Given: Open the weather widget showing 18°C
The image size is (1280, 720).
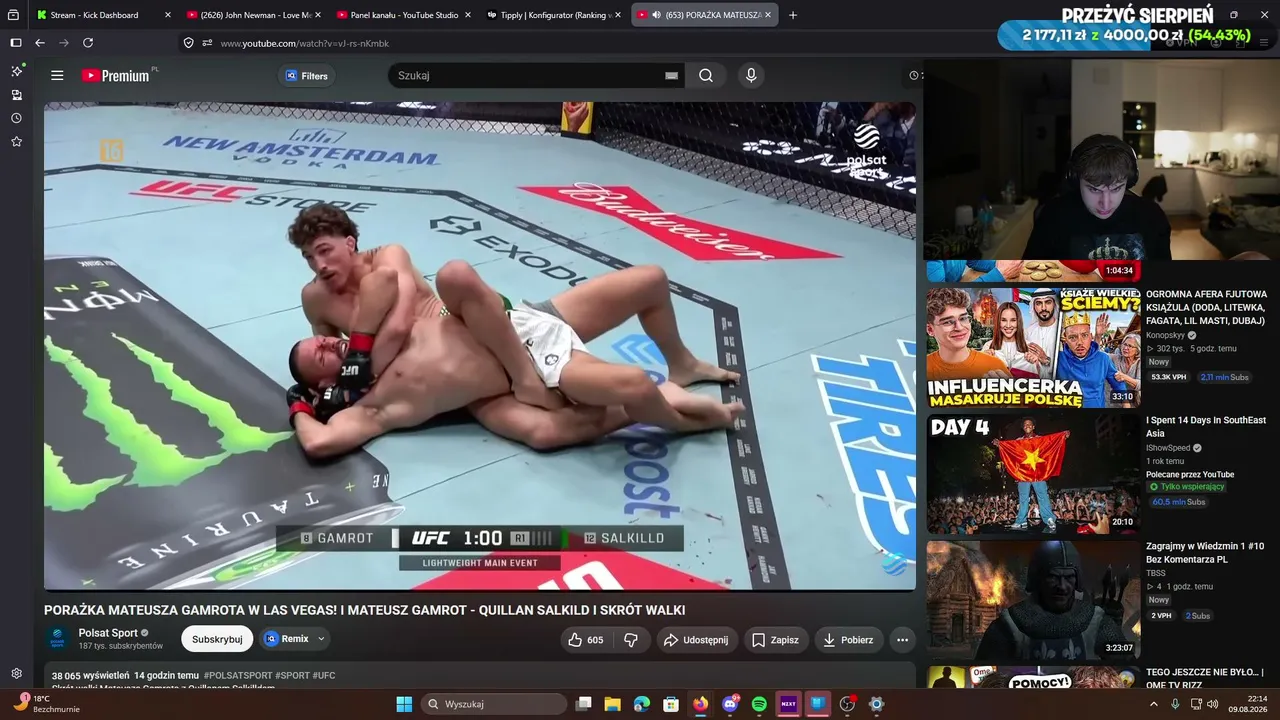Looking at the screenshot, I should pyautogui.click(x=45, y=704).
